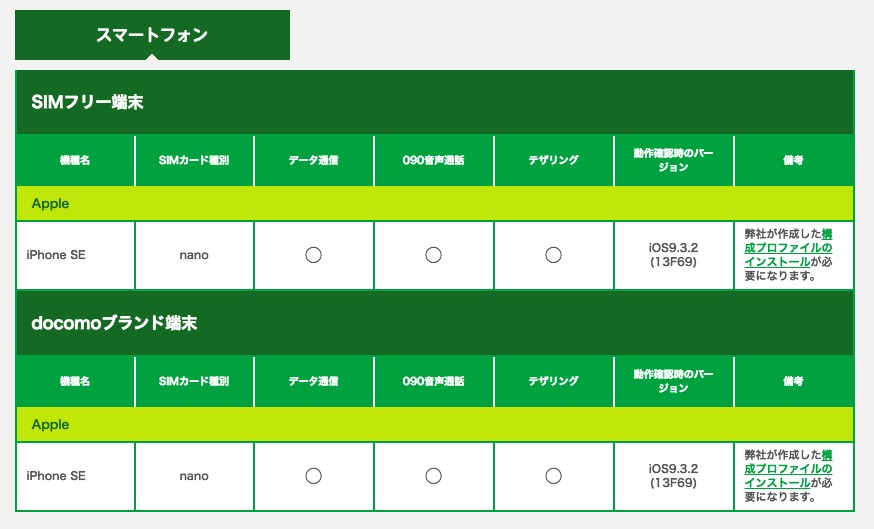Click the docomoブランド端末 section heading

pos(114,323)
